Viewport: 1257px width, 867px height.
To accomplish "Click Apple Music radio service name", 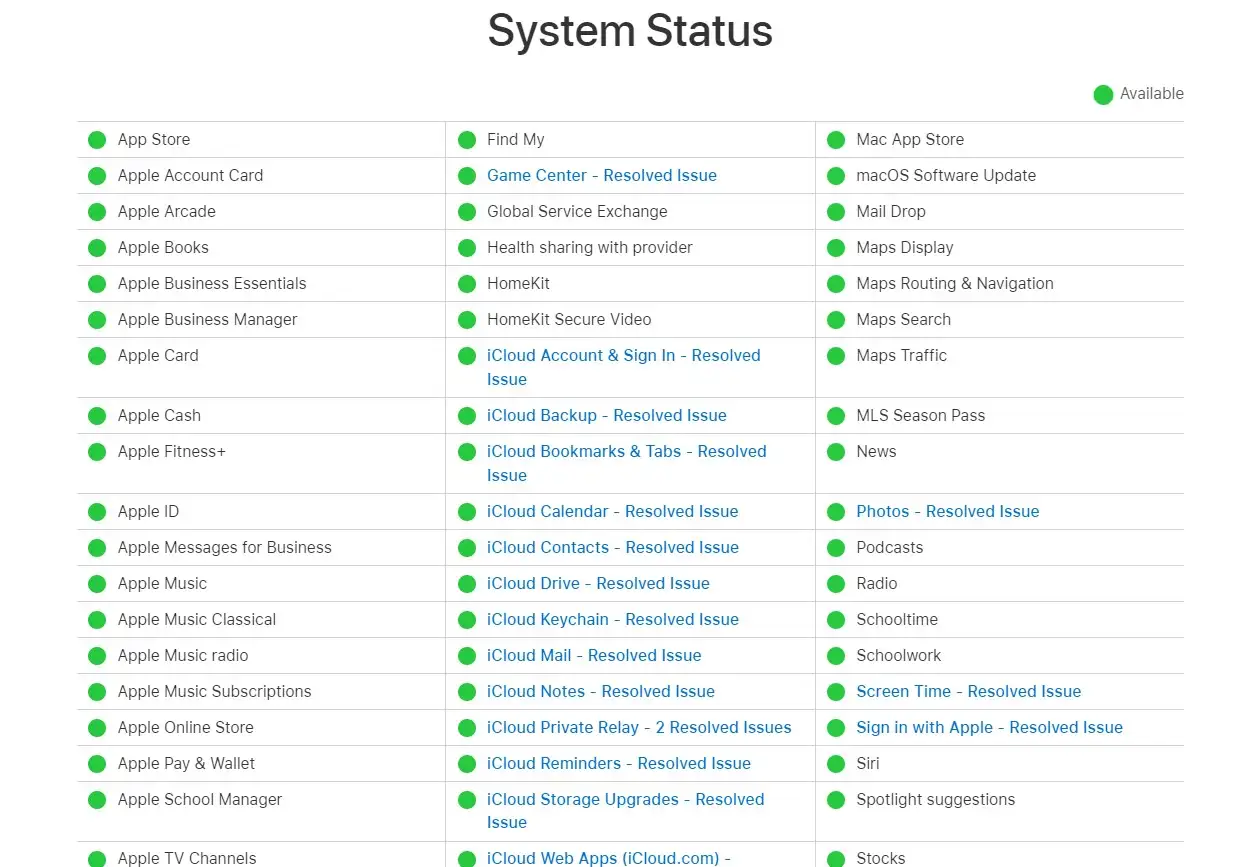I will (183, 655).
